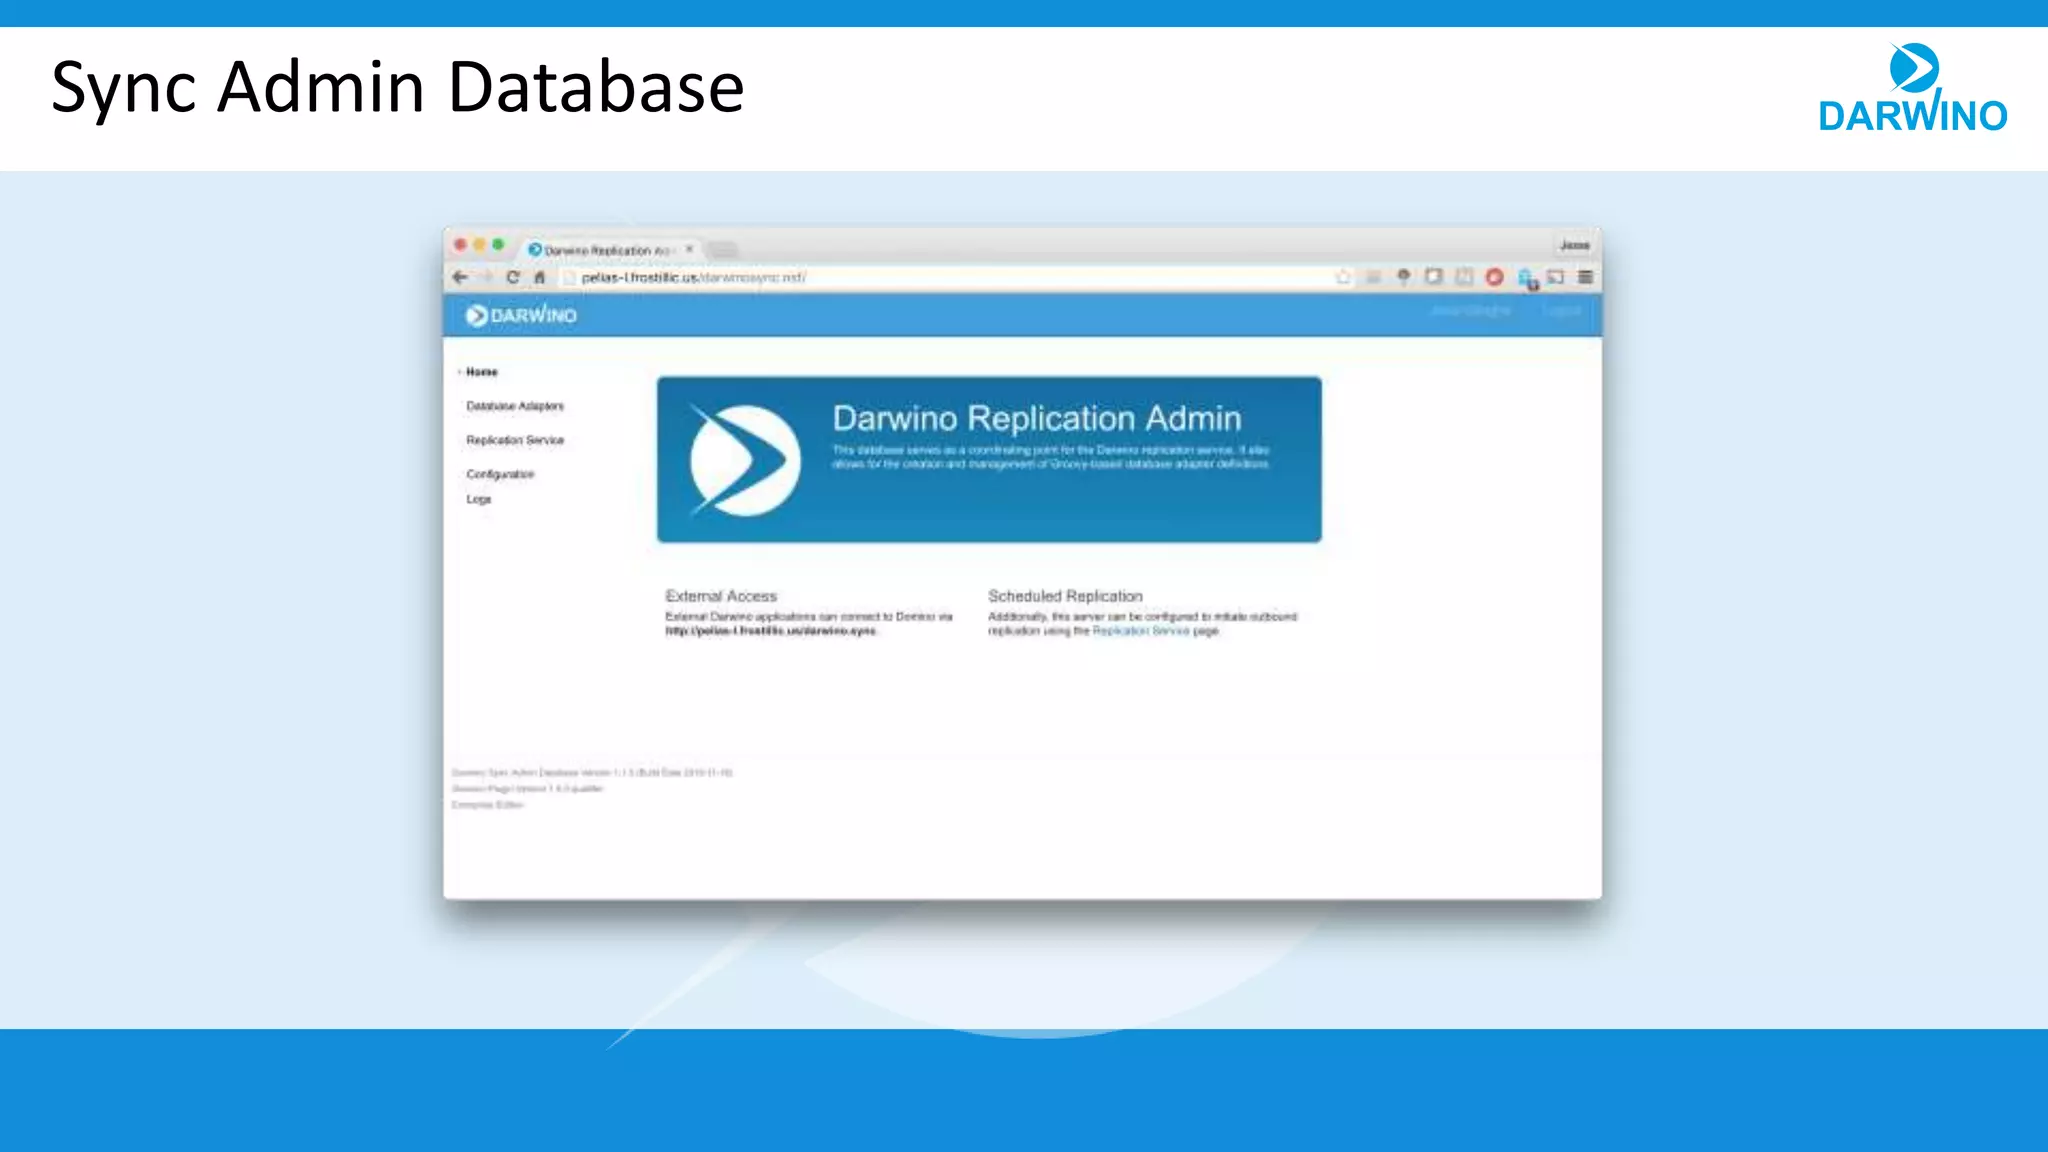The width and height of the screenshot is (2048, 1152).
Task: Click the browser forward arrow
Action: [x=486, y=277]
